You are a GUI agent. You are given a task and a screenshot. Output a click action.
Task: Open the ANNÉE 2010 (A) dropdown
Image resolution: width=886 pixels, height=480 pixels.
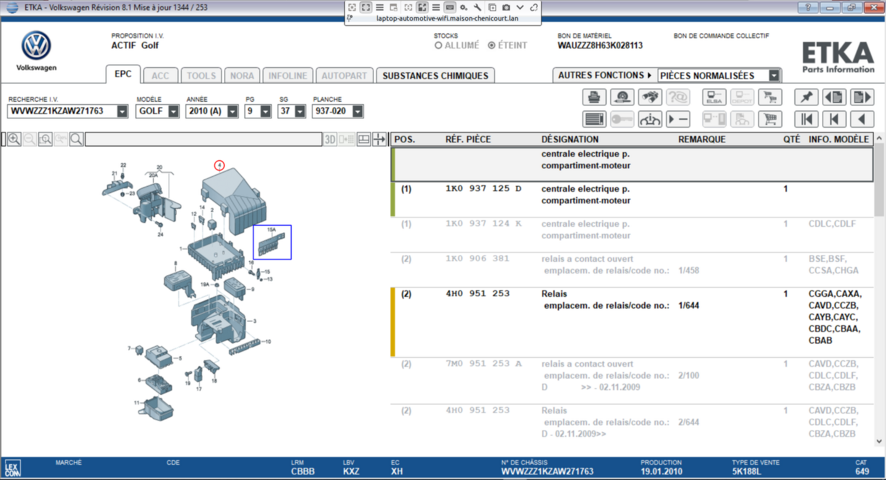[x=232, y=111]
